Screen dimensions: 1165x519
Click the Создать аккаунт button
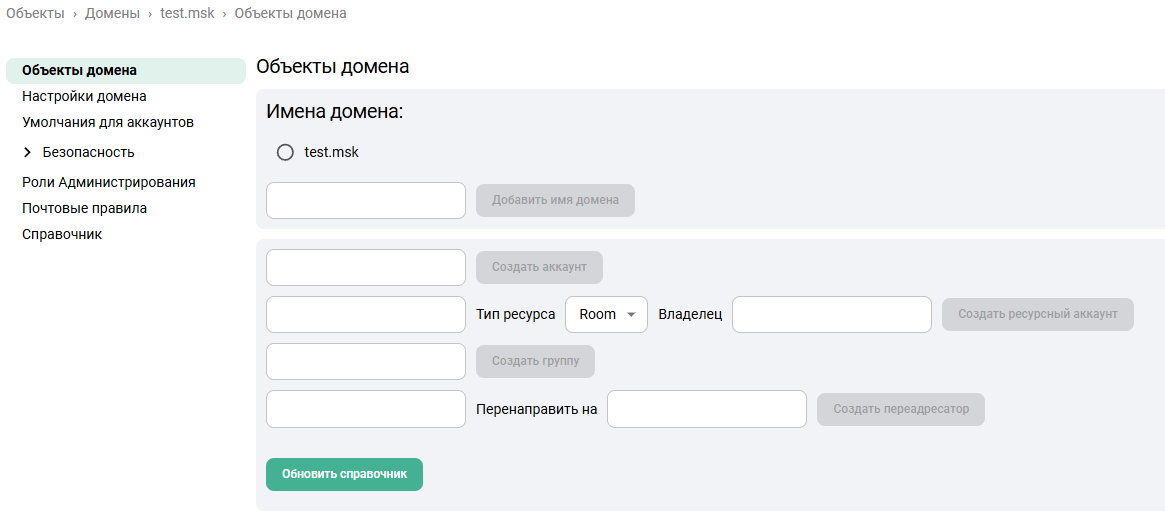(539, 268)
